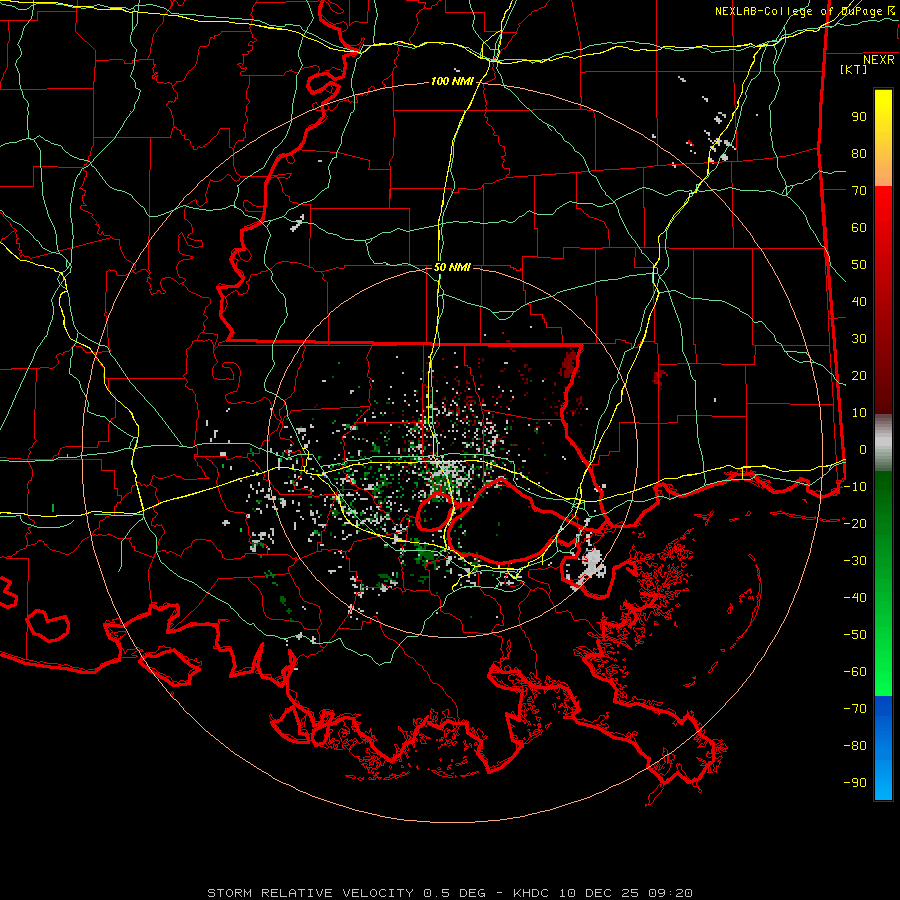Click the positive 70 kt scale label
900x900 pixels.
pyautogui.click(x=859, y=191)
